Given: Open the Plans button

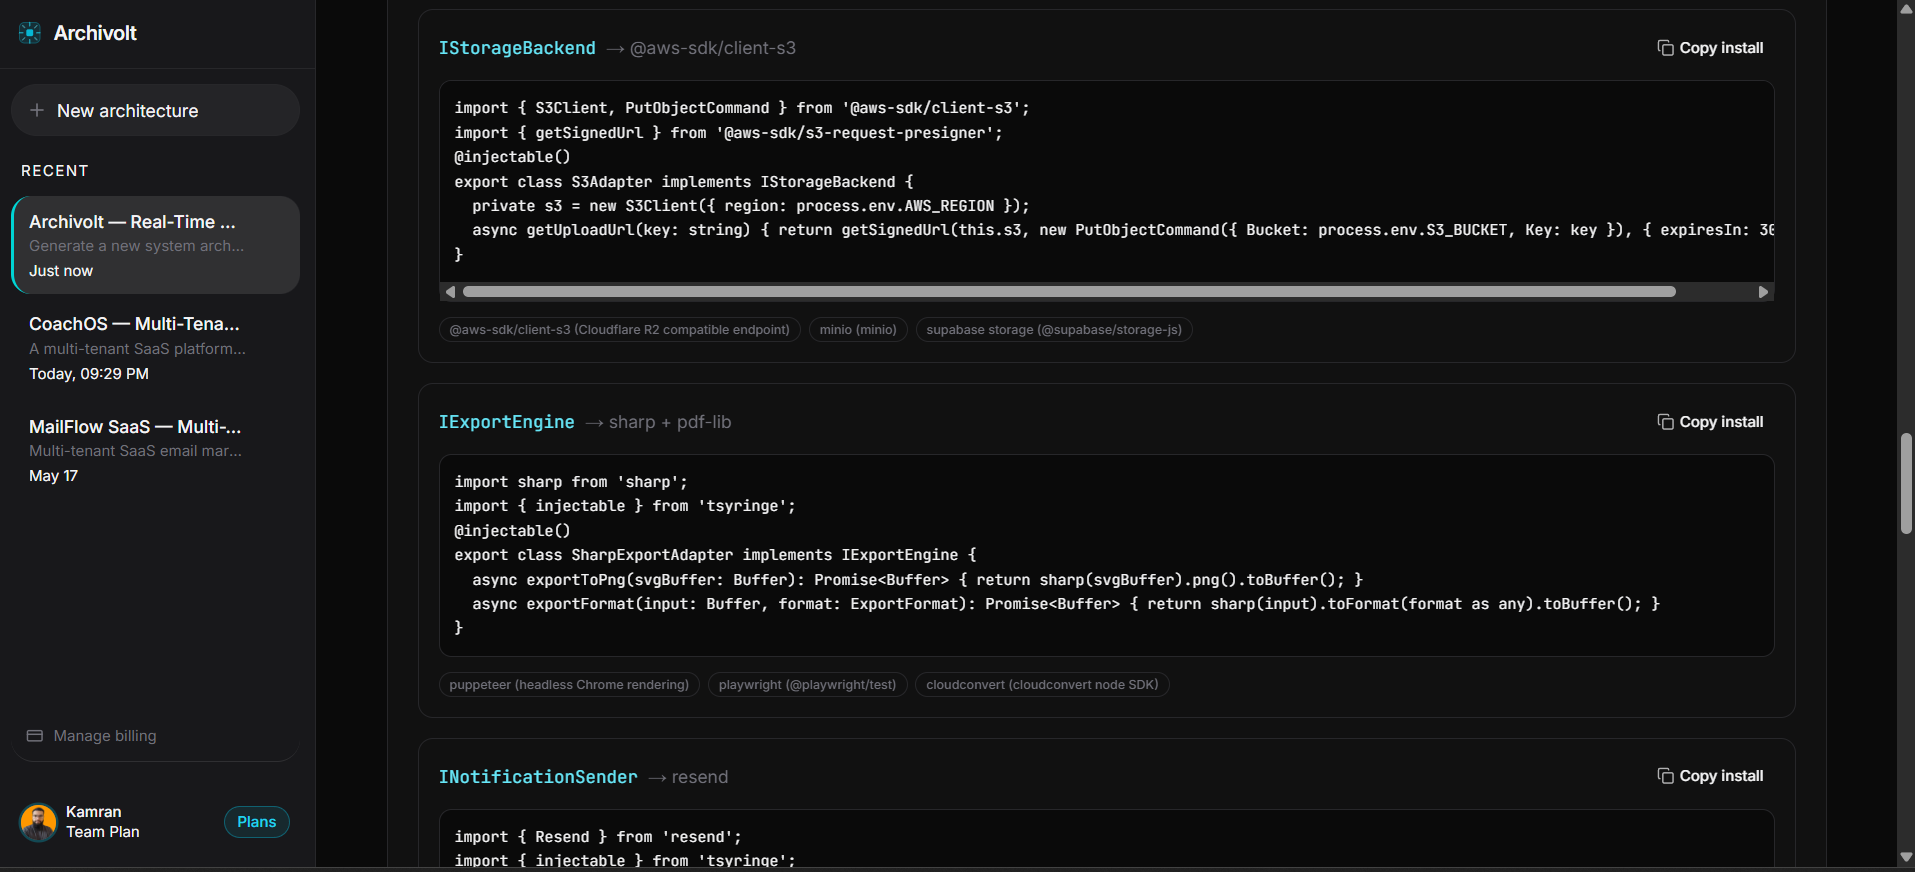Looking at the screenshot, I should [x=257, y=822].
